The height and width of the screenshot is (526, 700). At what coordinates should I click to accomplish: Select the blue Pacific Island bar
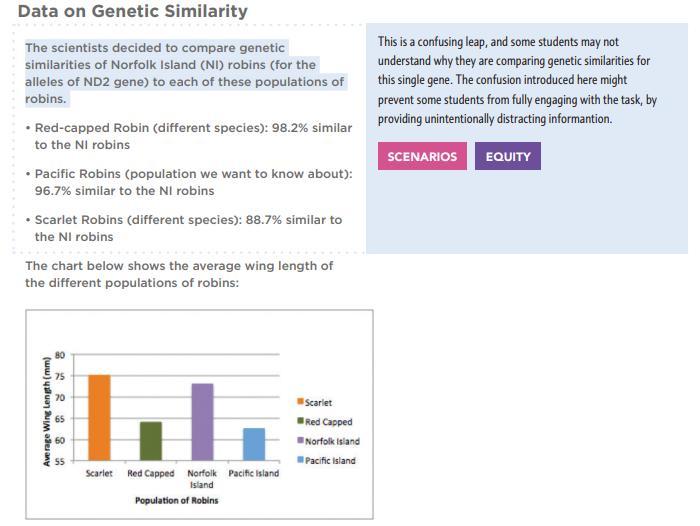[x=254, y=445]
